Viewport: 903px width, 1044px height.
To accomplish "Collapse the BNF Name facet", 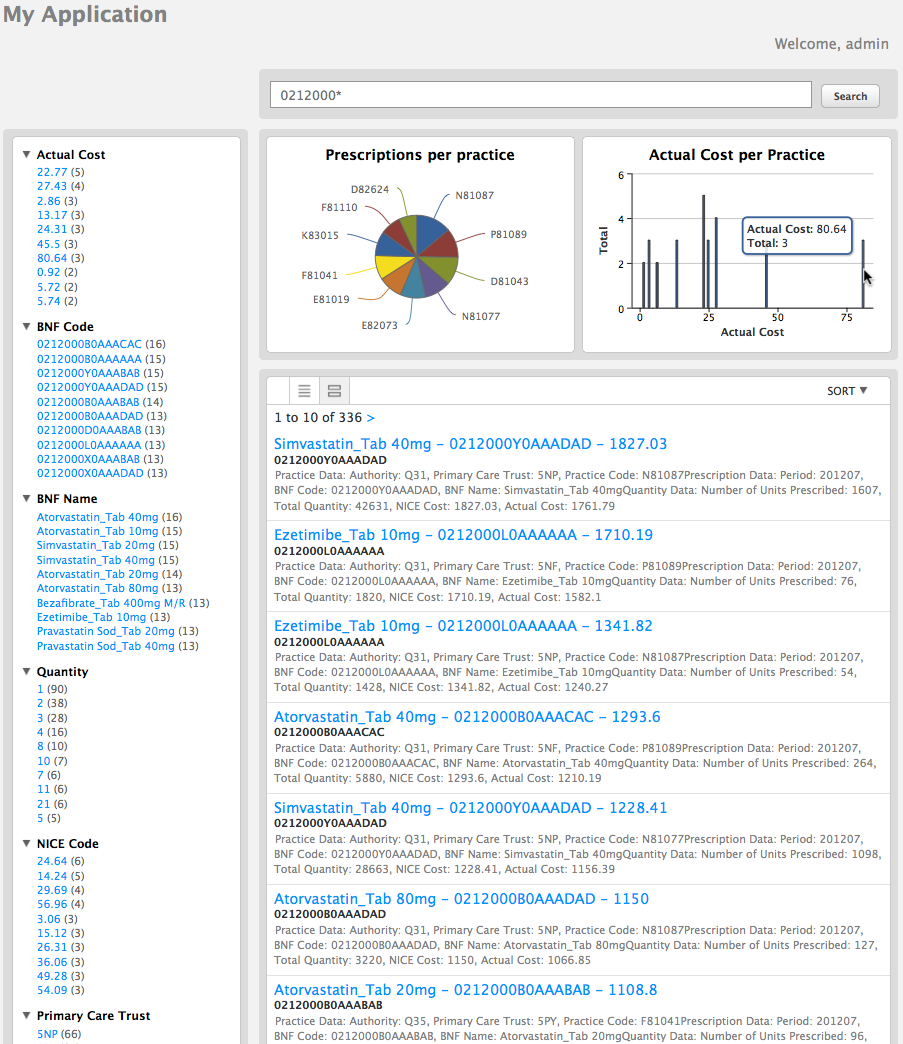I will coord(26,498).
